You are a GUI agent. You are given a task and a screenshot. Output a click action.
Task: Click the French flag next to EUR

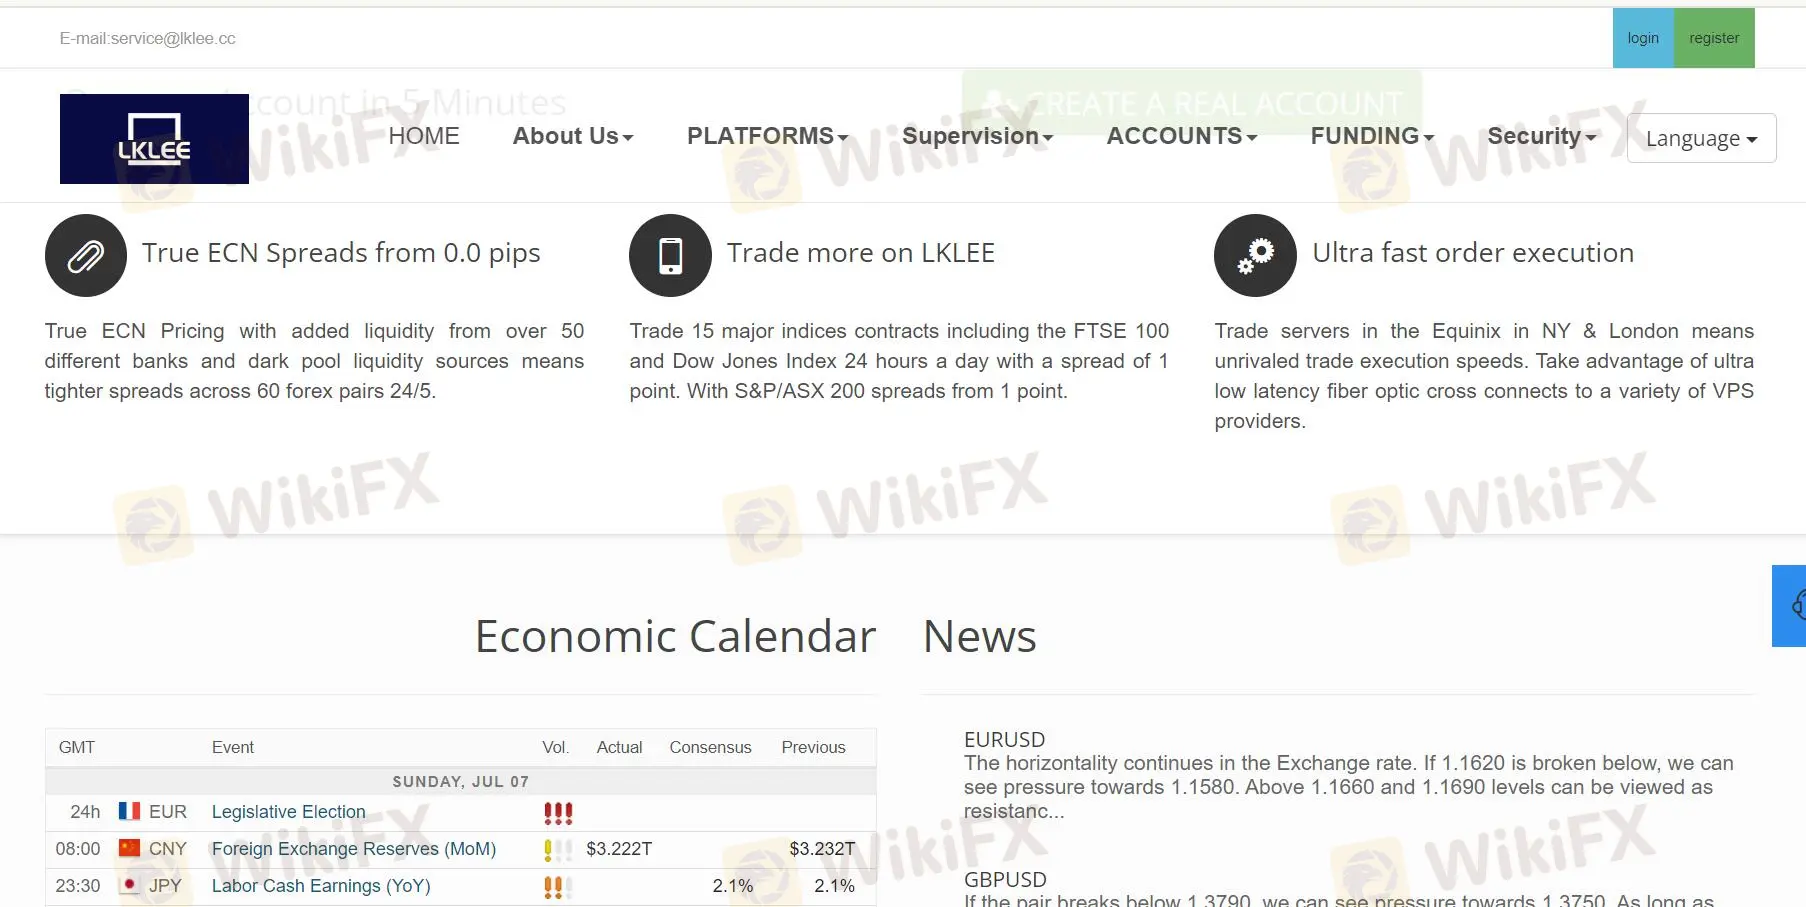tap(129, 811)
